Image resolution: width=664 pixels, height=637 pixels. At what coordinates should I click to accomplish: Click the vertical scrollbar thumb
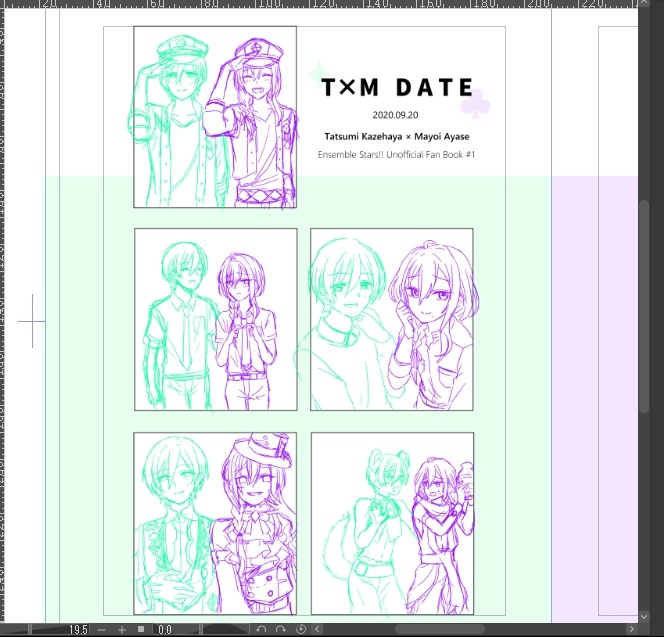tap(644, 306)
